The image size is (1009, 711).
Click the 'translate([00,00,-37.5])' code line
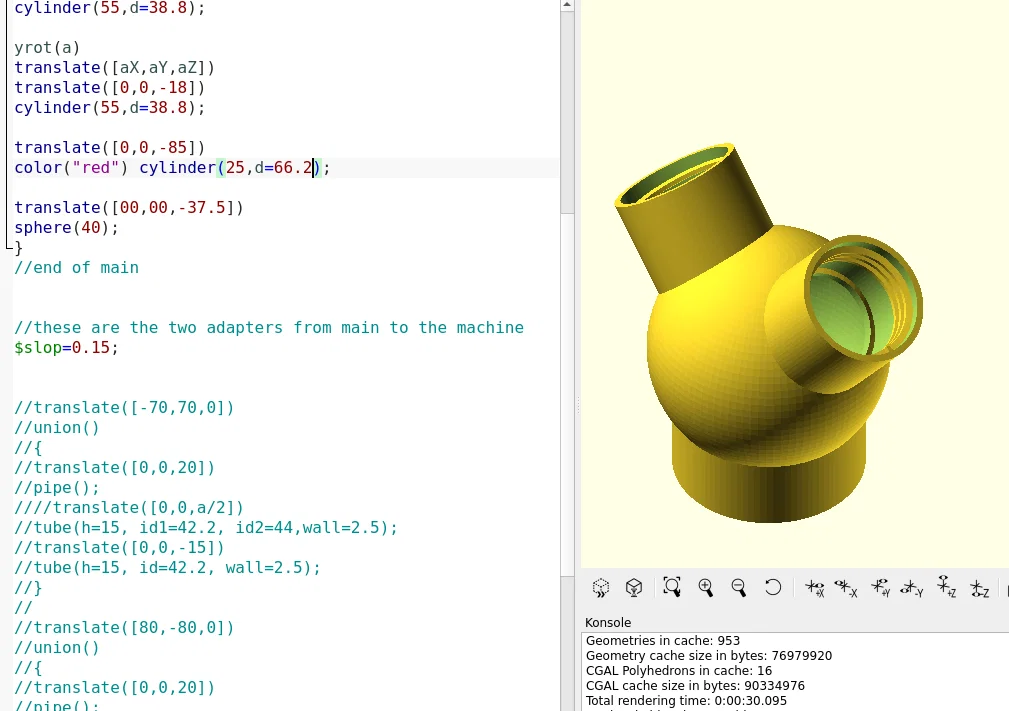pyautogui.click(x=129, y=207)
